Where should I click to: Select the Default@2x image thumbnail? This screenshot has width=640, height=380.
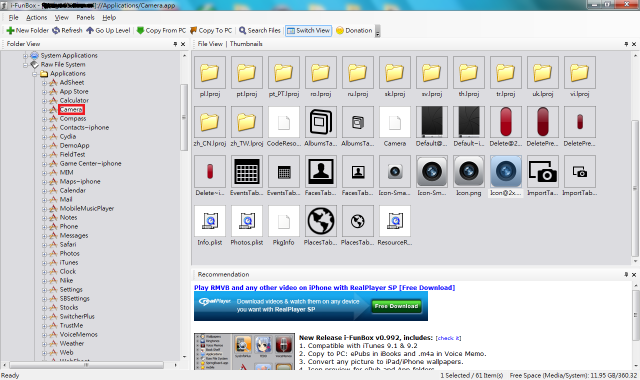[431, 122]
